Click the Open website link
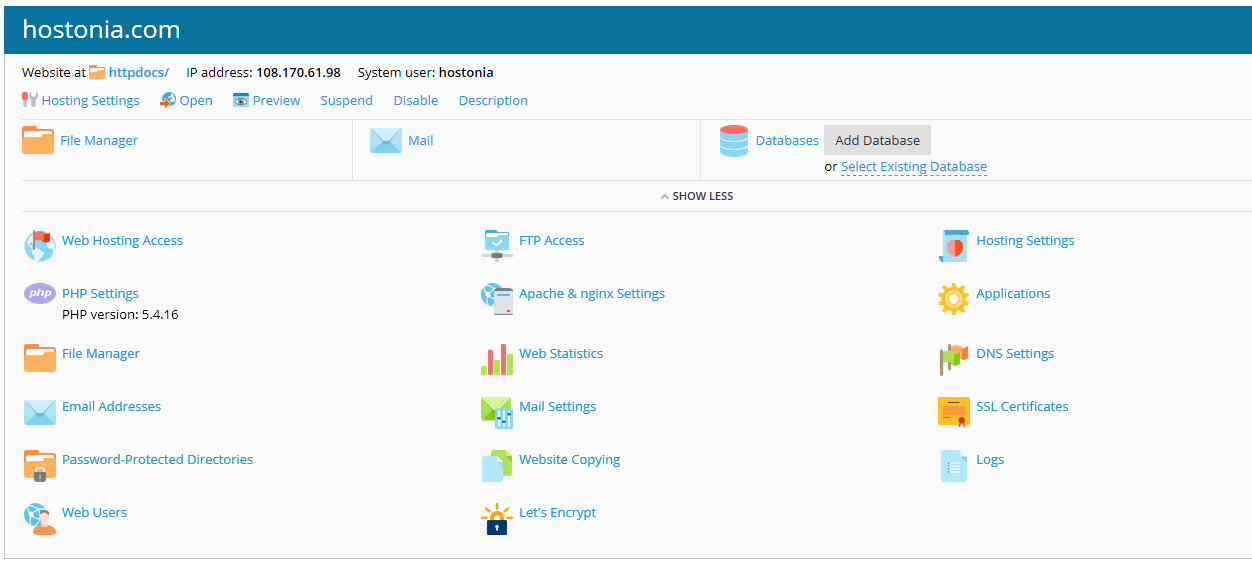 196,100
